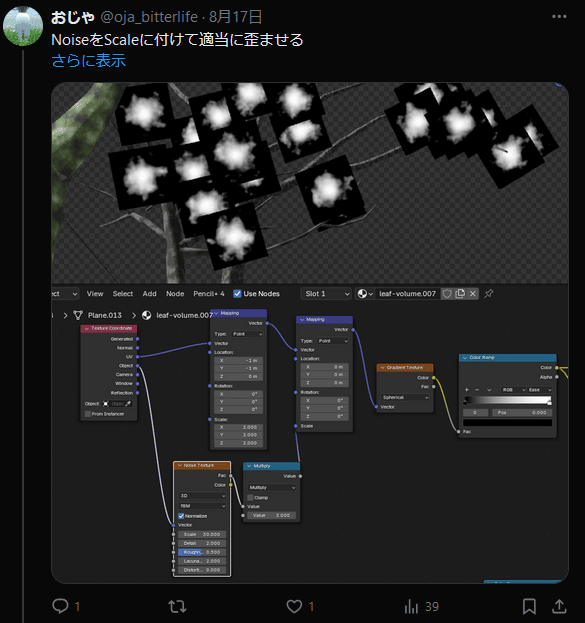Toggle the Use Nodes checkbox
This screenshot has height=623, width=585.
[x=237, y=294]
